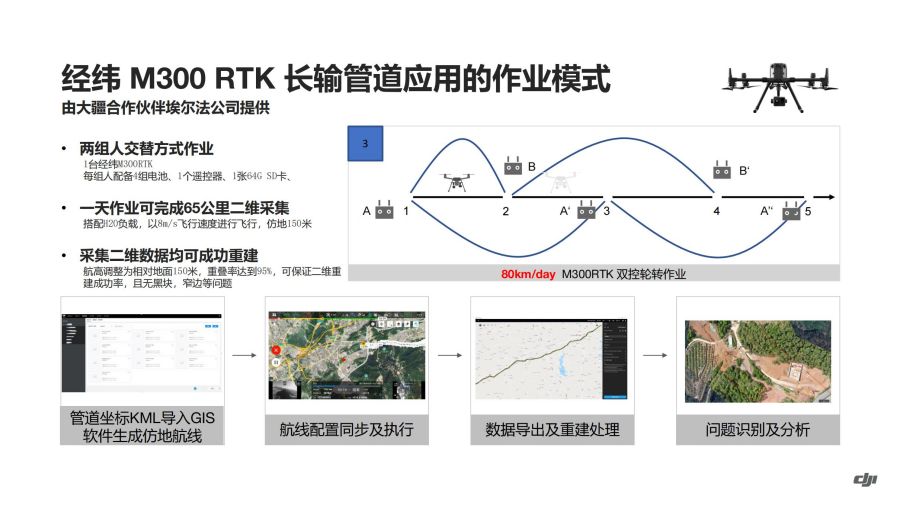Click caption '管道坐标KML导入GIS软件生成仿地航线'
The width and height of the screenshot is (900, 506).
pos(142,427)
